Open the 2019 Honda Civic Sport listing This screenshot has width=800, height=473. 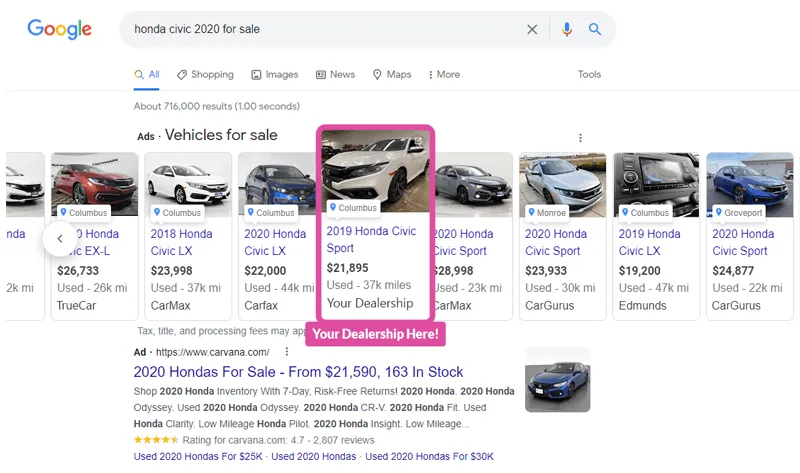tap(371, 239)
